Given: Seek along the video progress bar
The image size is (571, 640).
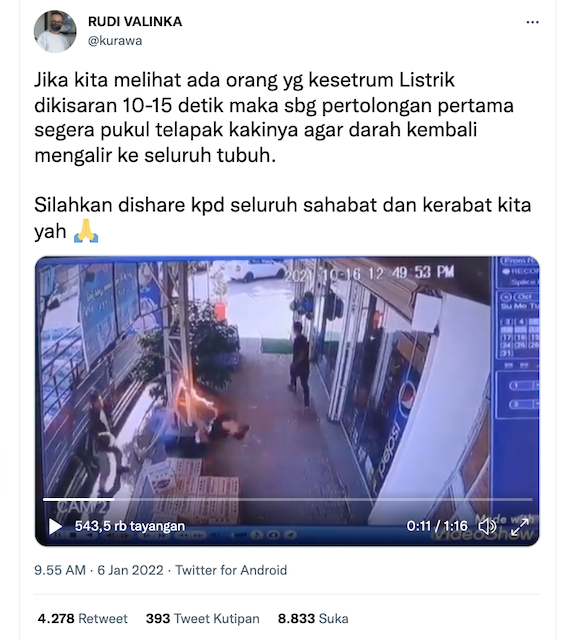Looking at the screenshot, I should [x=288, y=499].
